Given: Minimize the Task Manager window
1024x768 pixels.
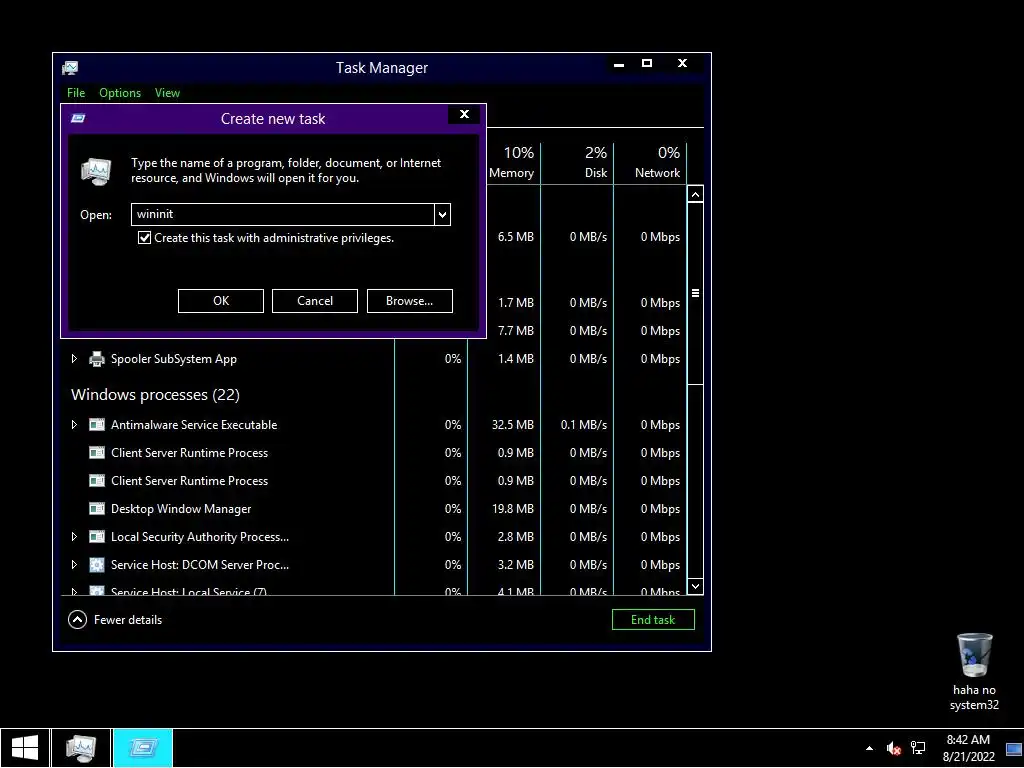Looking at the screenshot, I should coord(619,64).
